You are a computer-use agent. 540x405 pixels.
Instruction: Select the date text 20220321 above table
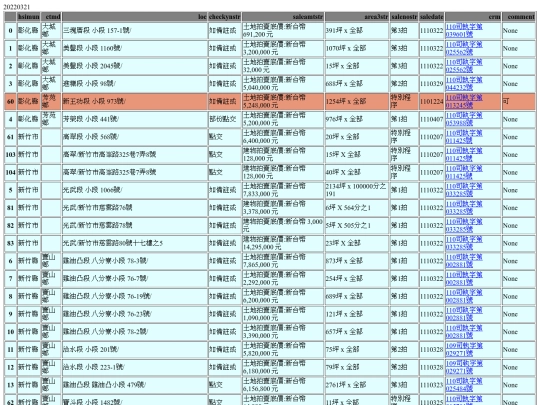click(x=17, y=7)
